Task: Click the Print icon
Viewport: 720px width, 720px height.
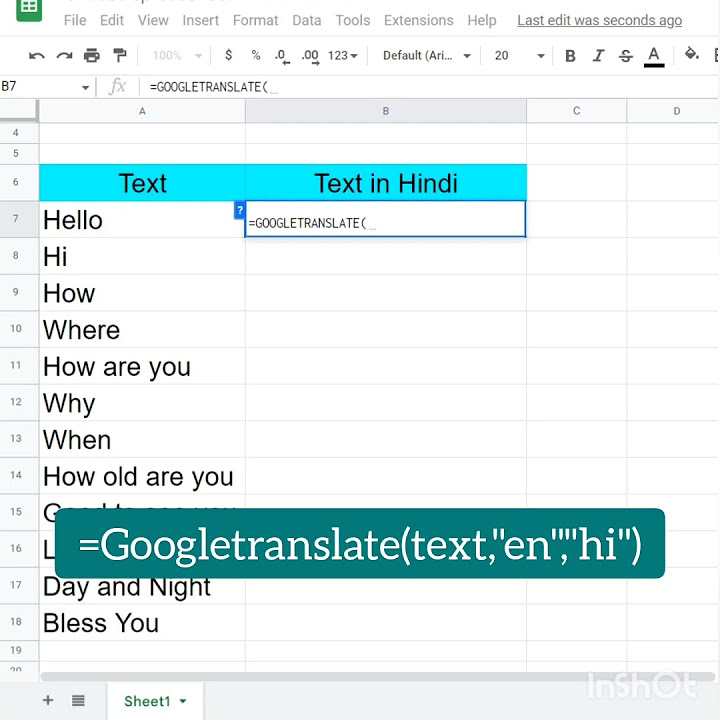Action: (x=92, y=56)
